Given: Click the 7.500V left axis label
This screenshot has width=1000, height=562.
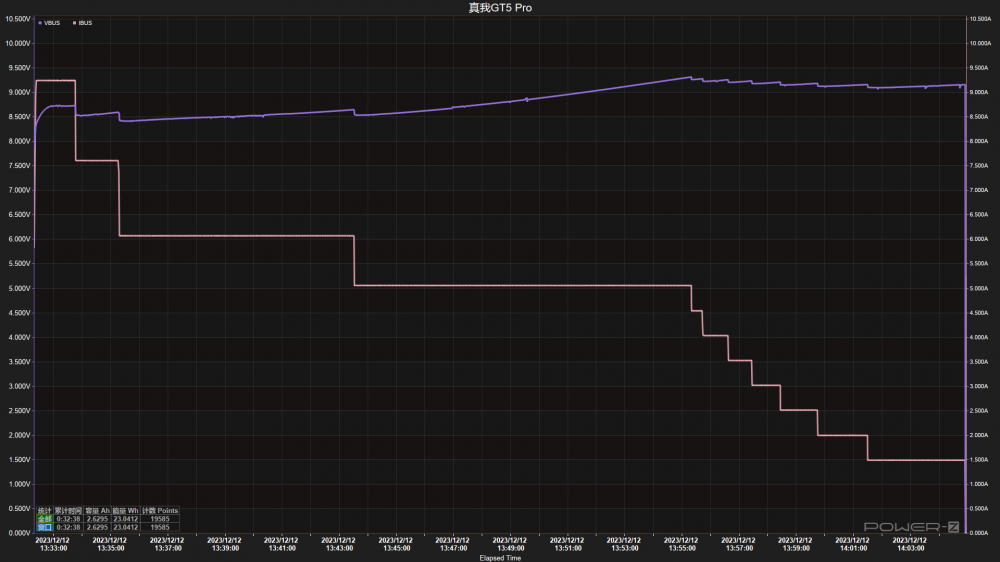Looking at the screenshot, I should pos(19,166).
